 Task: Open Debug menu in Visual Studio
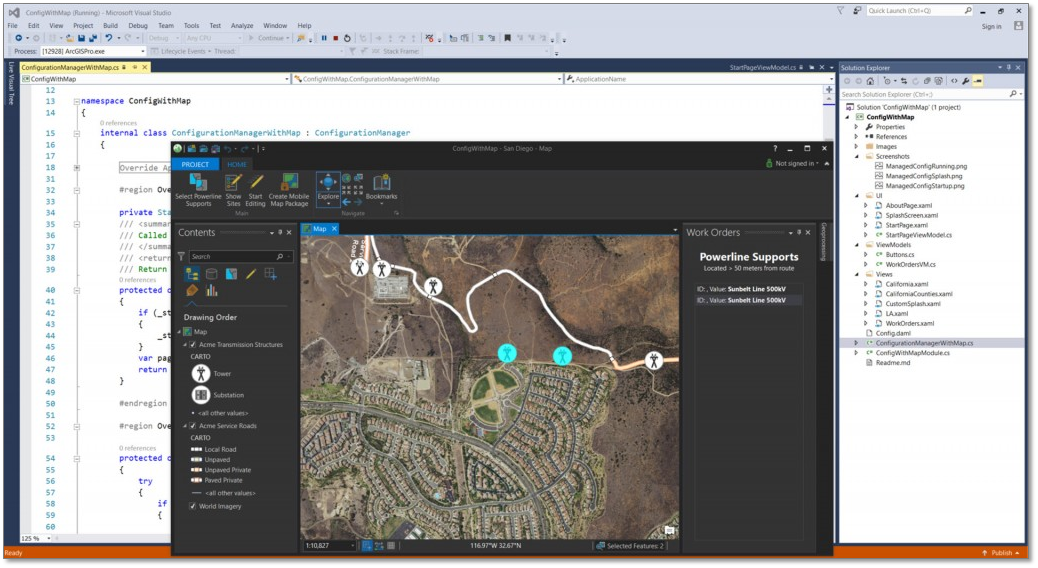[x=138, y=26]
